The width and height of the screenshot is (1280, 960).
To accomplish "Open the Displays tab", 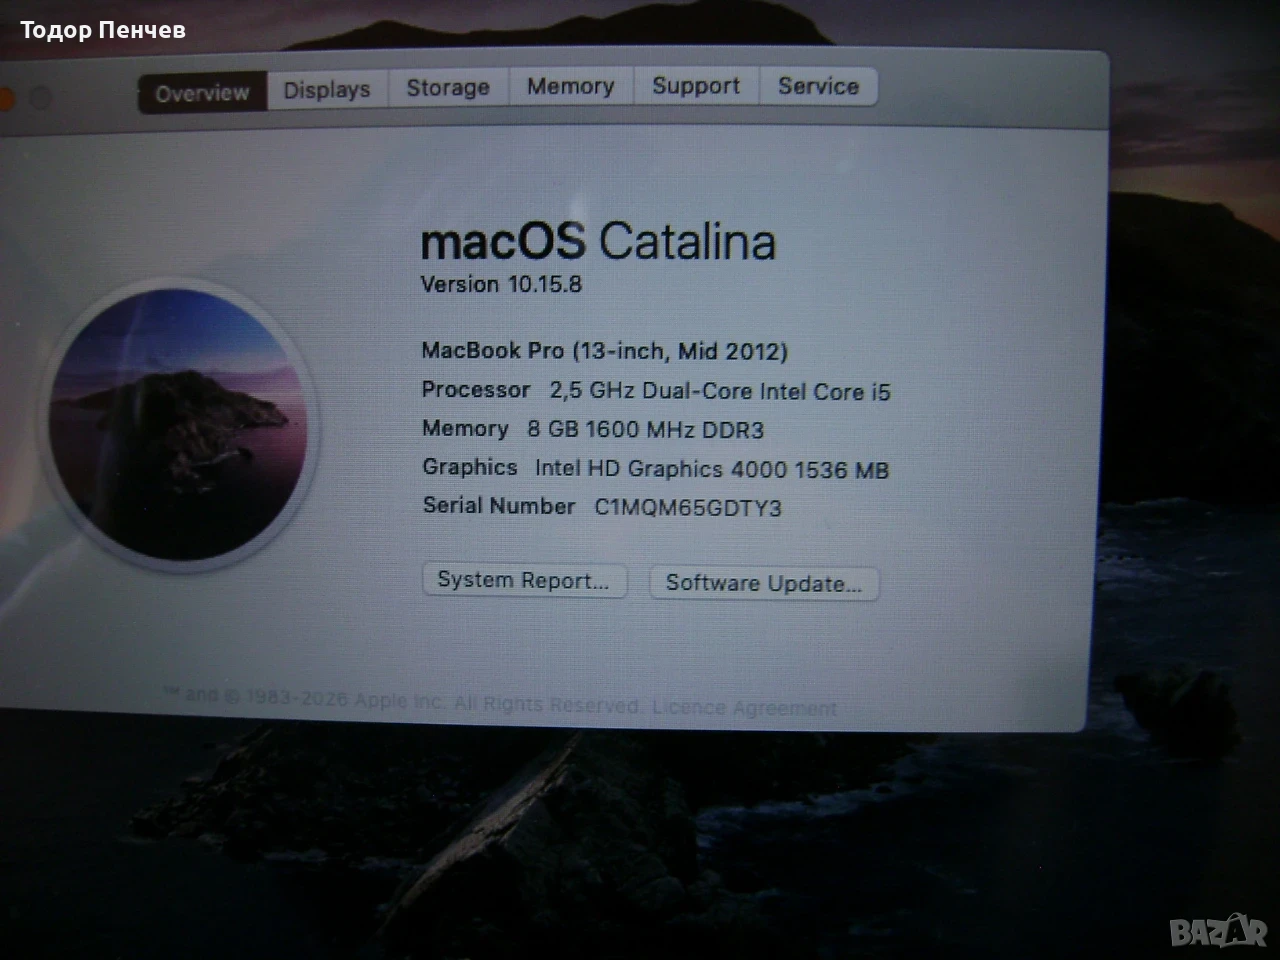I will 327,90.
